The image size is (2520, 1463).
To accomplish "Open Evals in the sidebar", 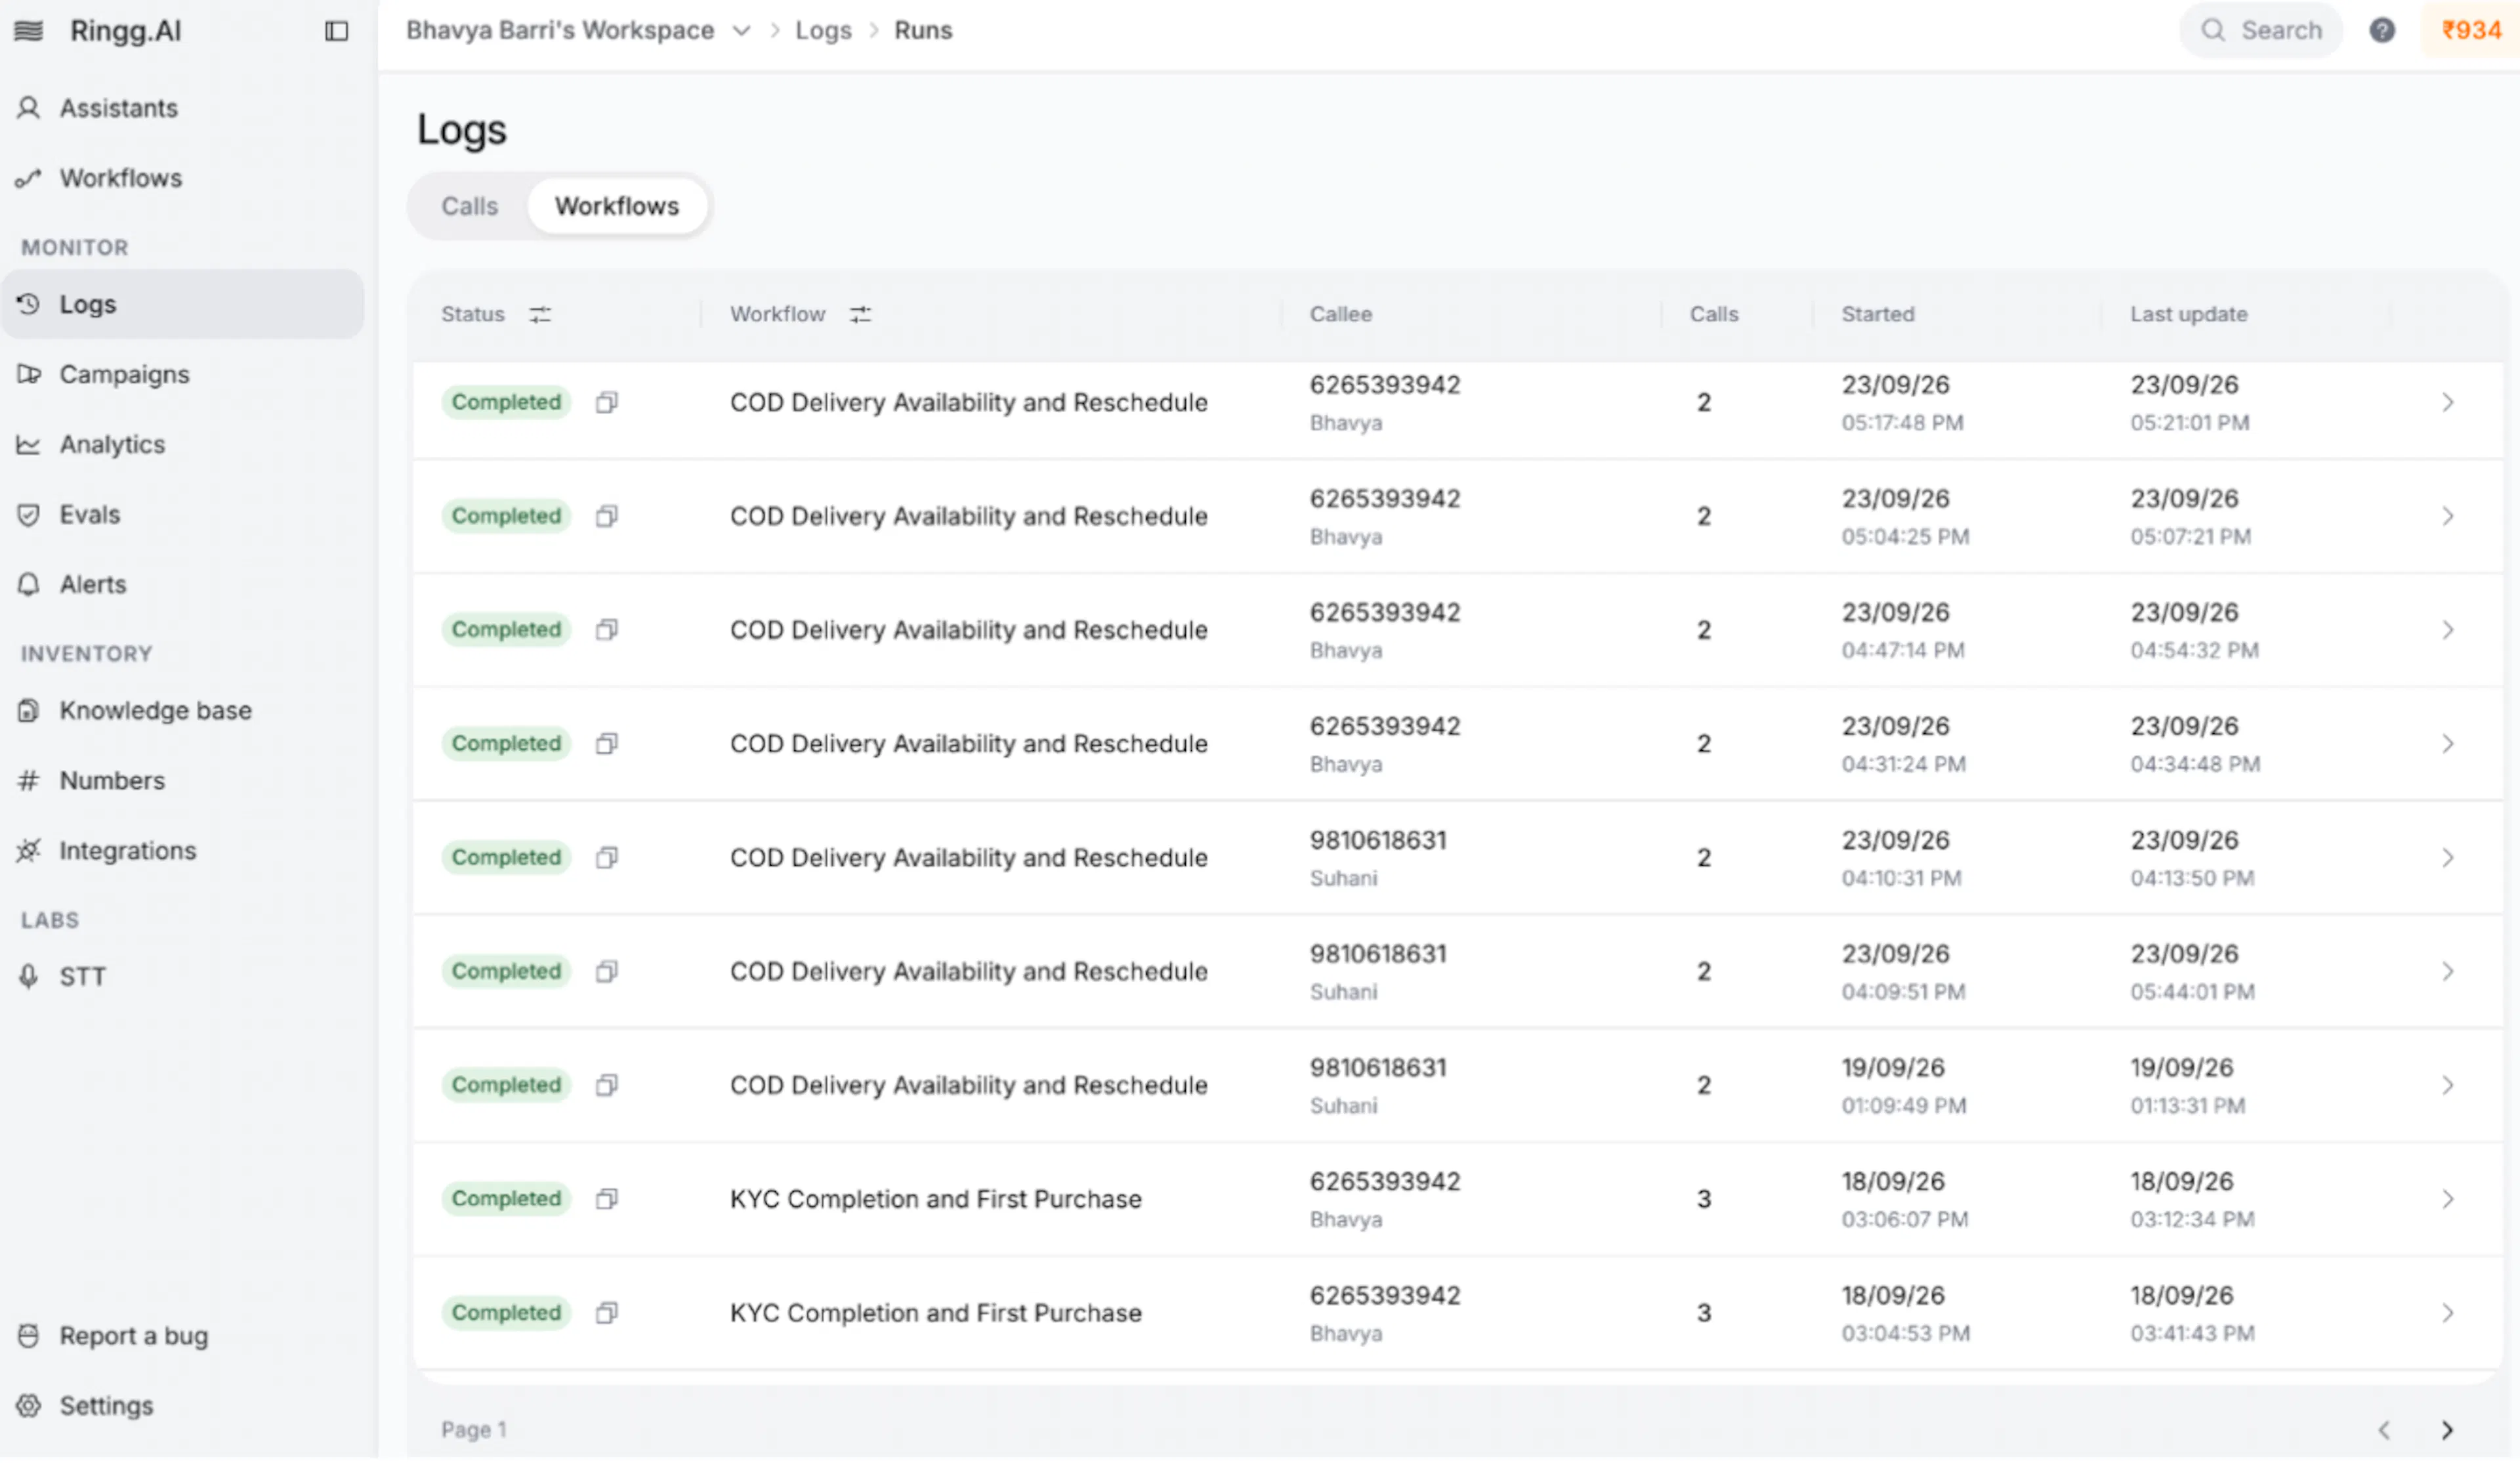I will point(182,515).
